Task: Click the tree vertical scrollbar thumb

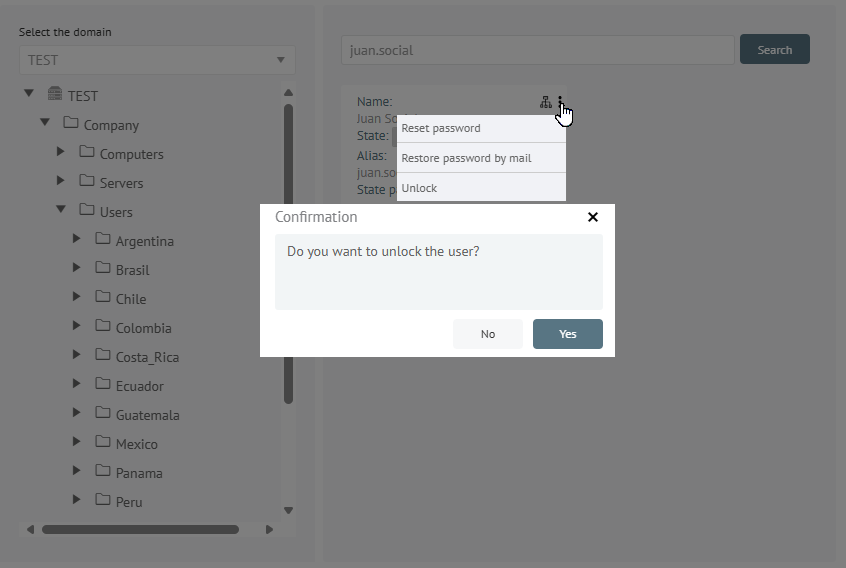Action: (x=289, y=254)
